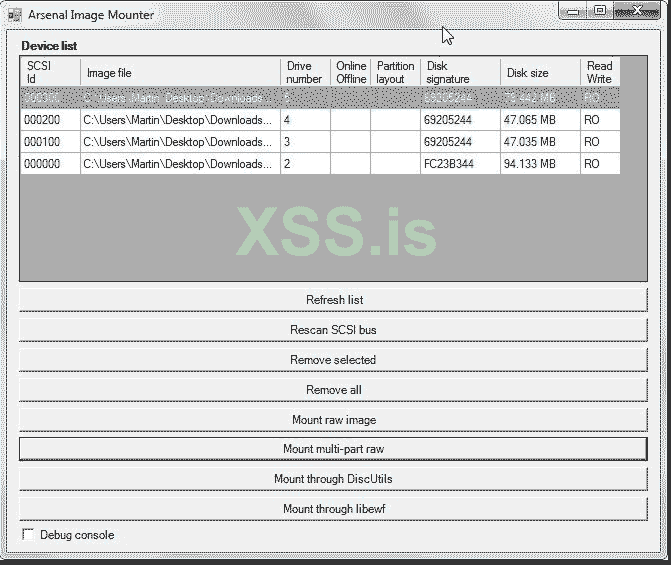Click the drive number 4 cell
Viewport: 671px width, 565px height.
(305, 120)
